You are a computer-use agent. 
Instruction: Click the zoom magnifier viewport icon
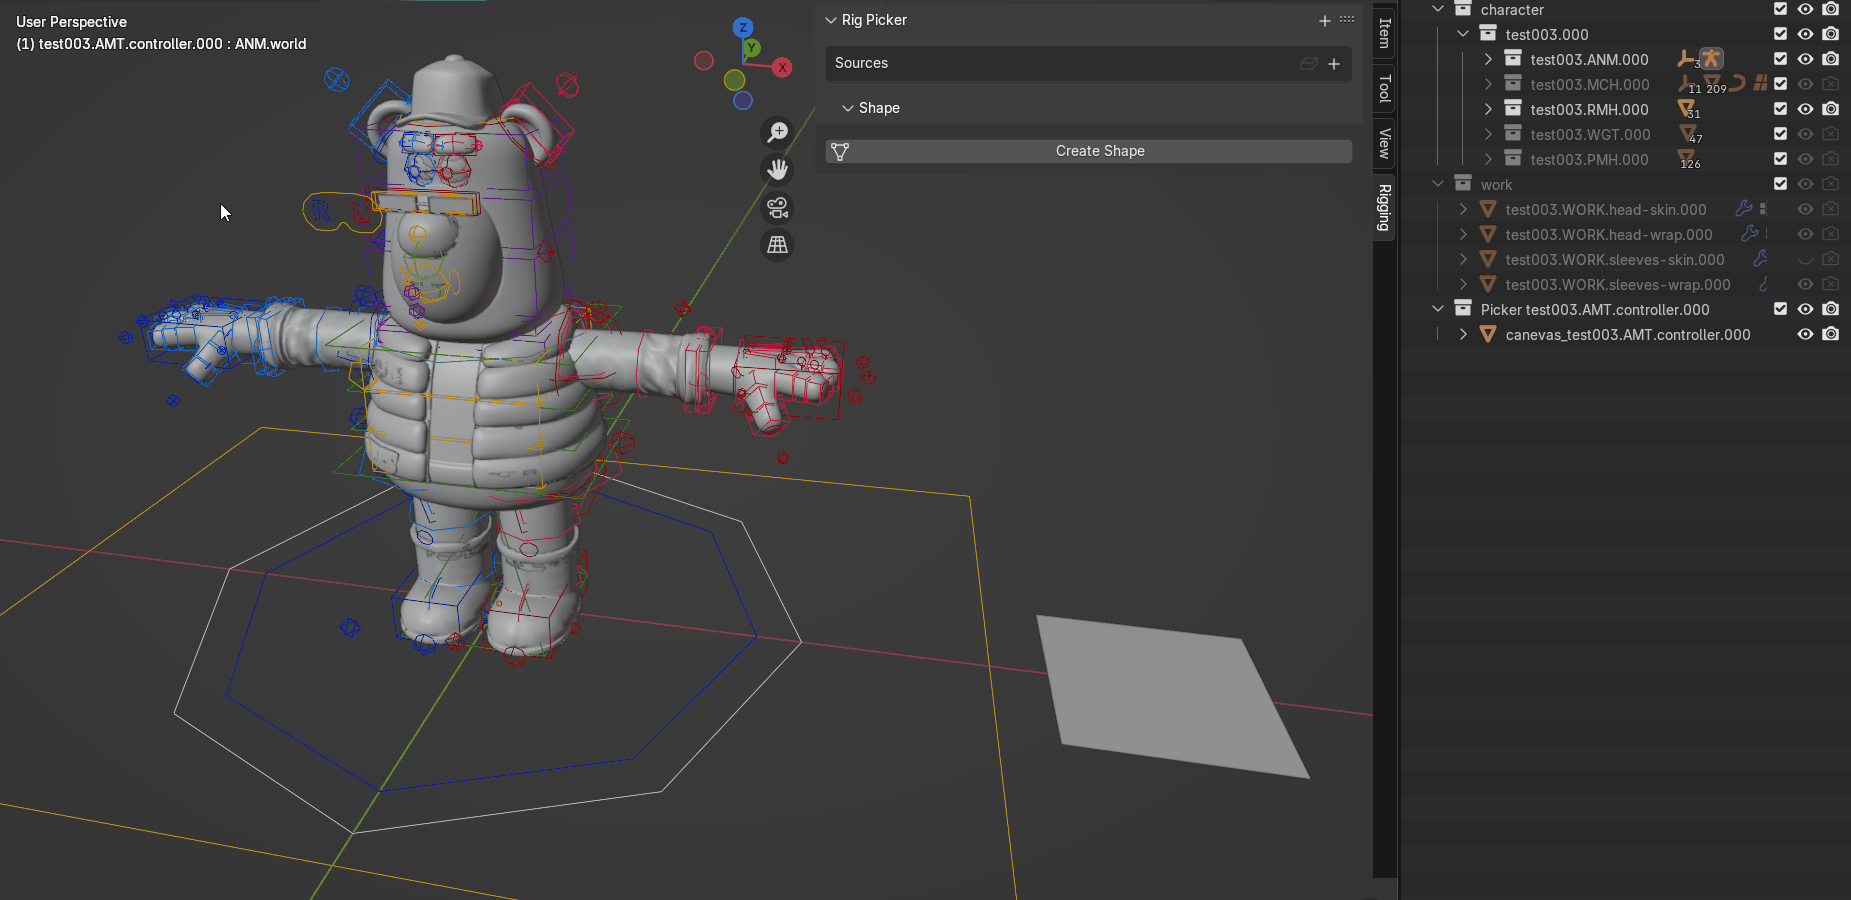point(777,132)
